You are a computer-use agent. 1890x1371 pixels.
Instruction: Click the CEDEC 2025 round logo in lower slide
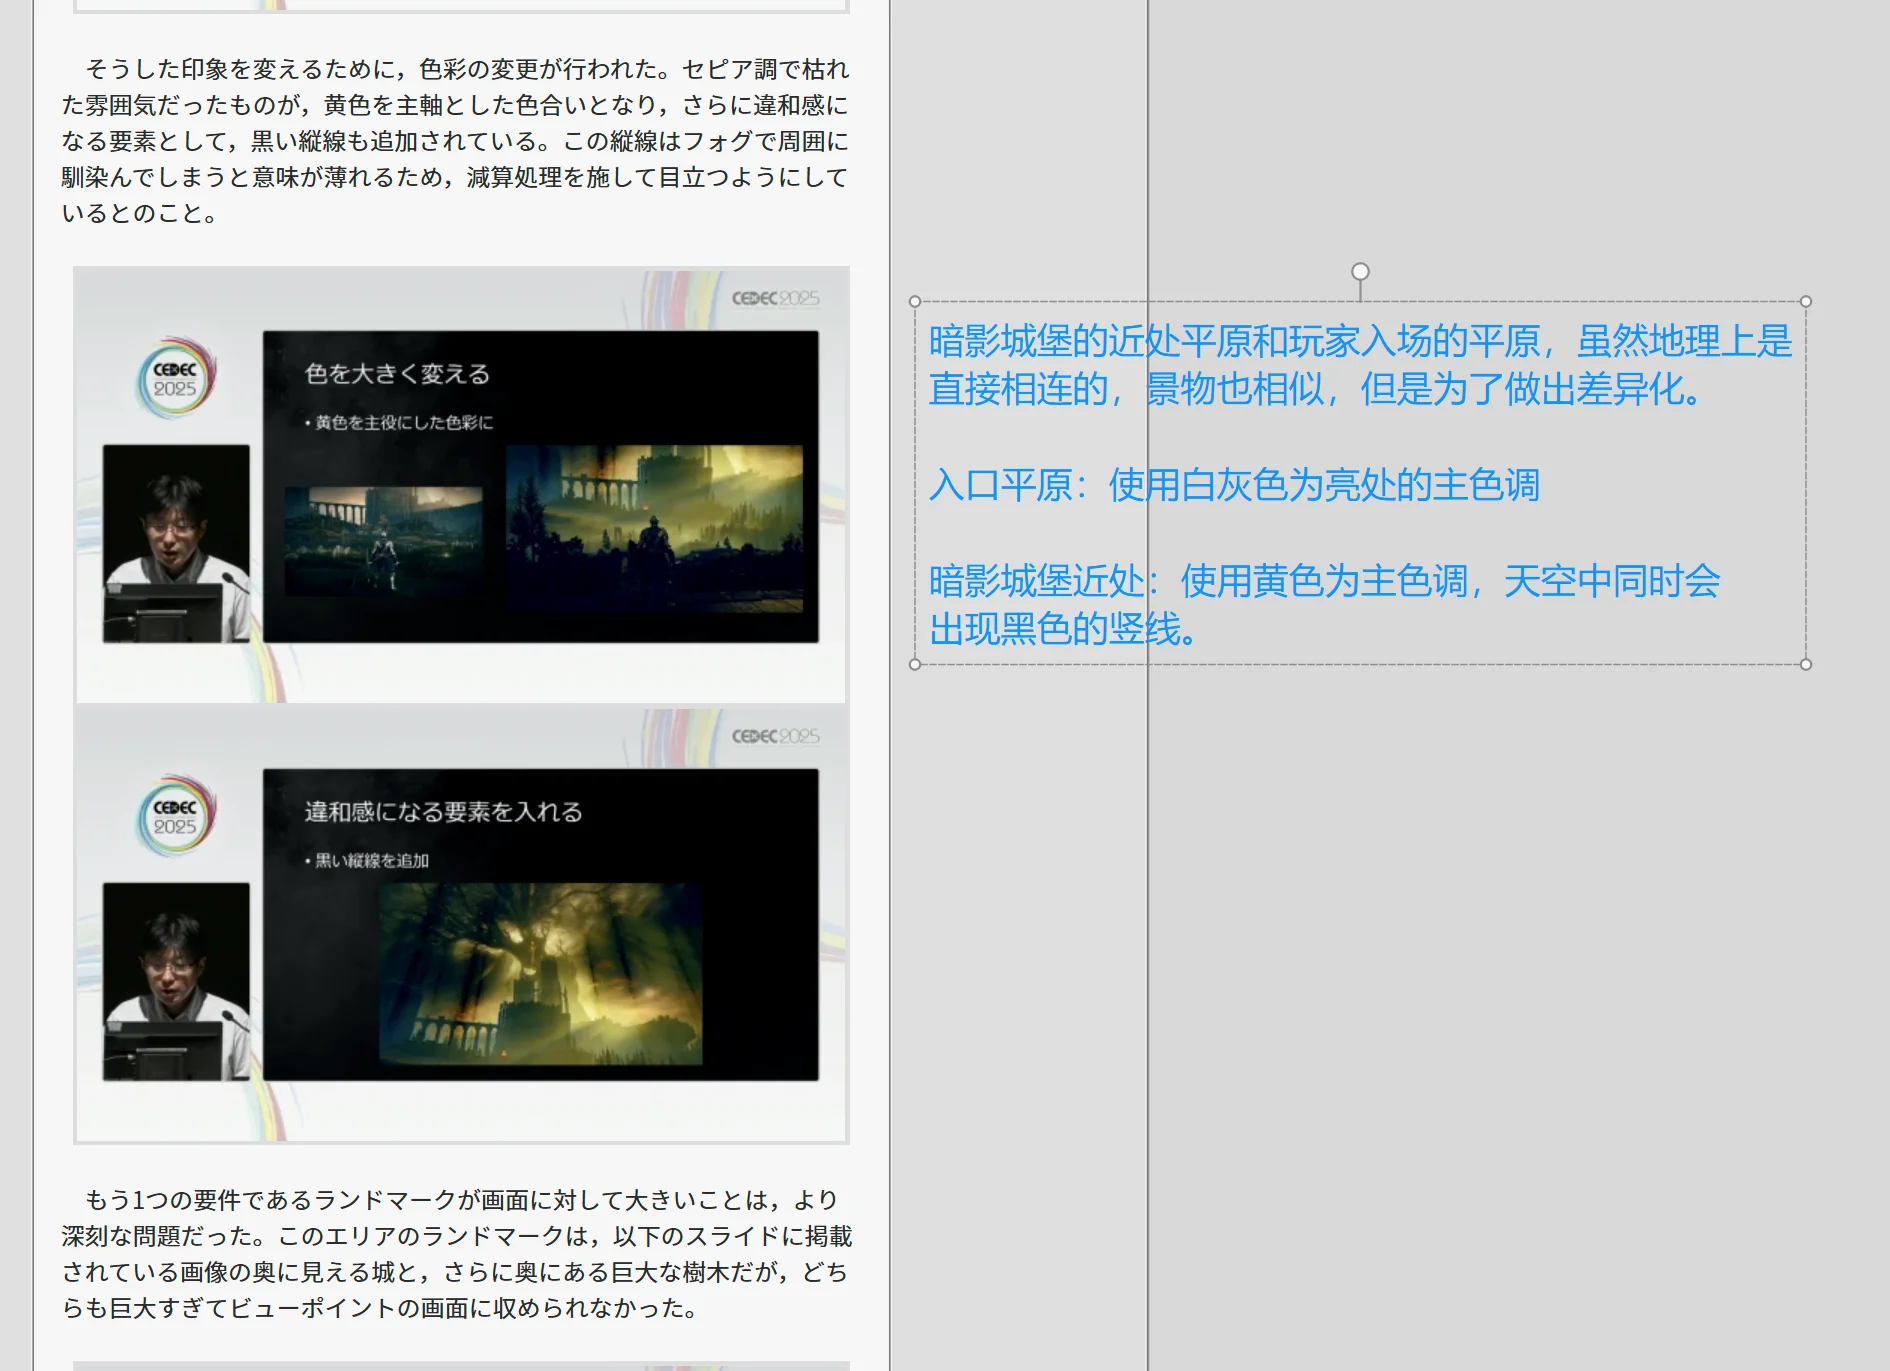point(176,816)
